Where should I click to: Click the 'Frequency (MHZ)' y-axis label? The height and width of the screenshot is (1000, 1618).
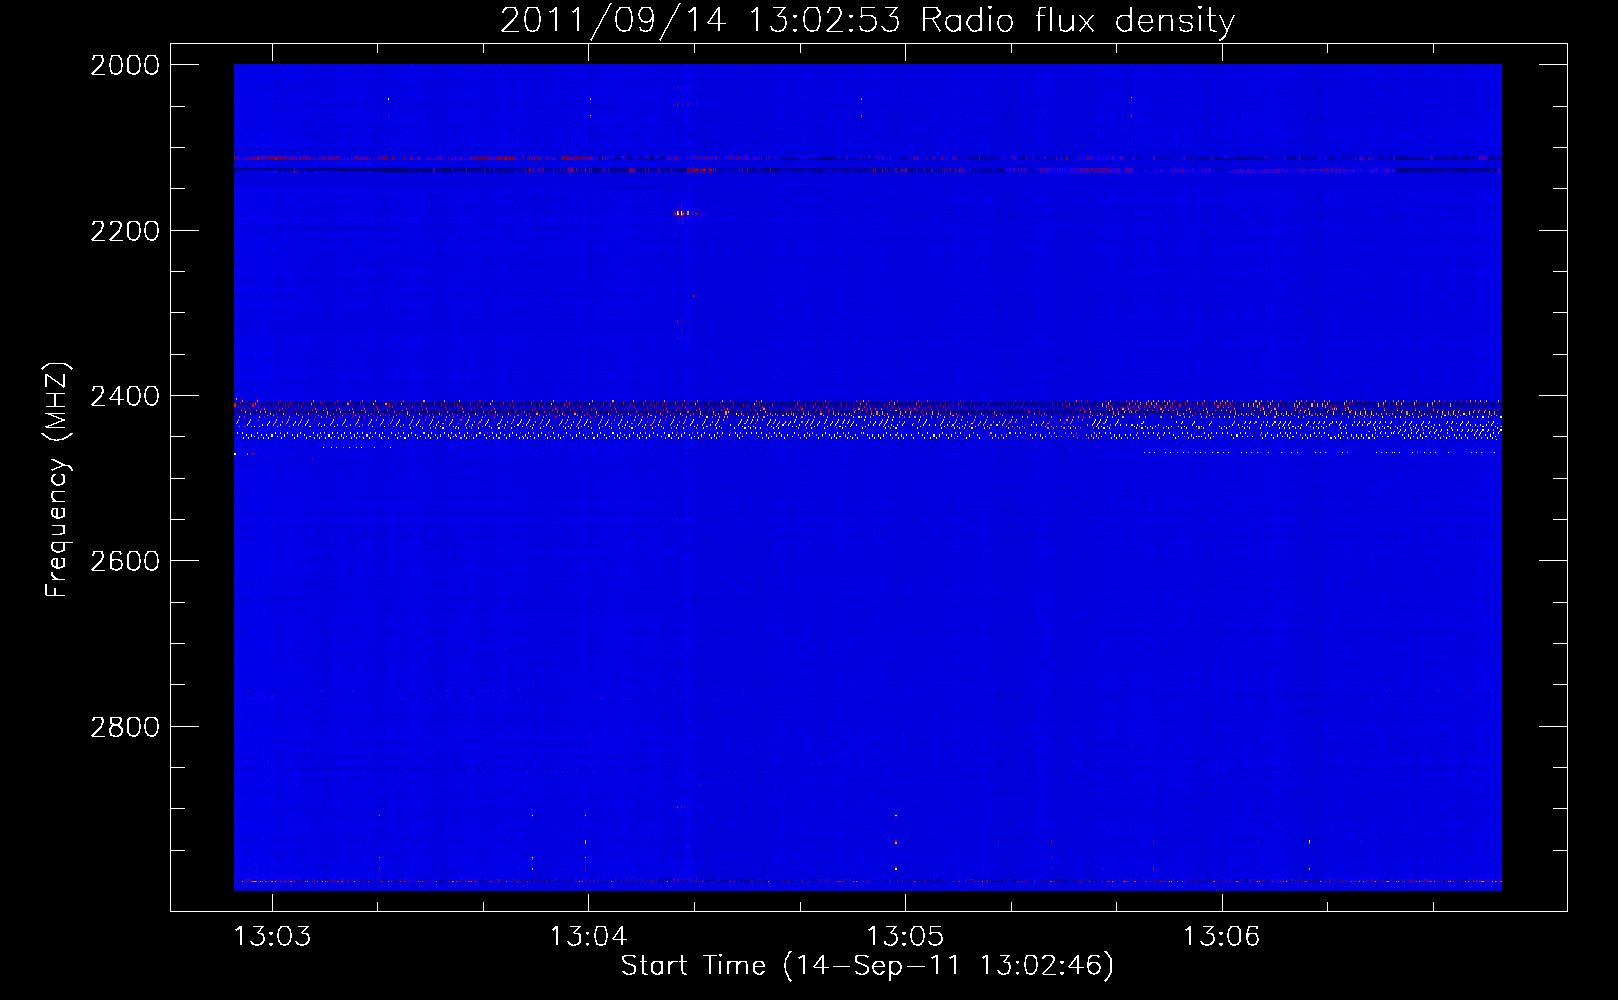(x=57, y=480)
